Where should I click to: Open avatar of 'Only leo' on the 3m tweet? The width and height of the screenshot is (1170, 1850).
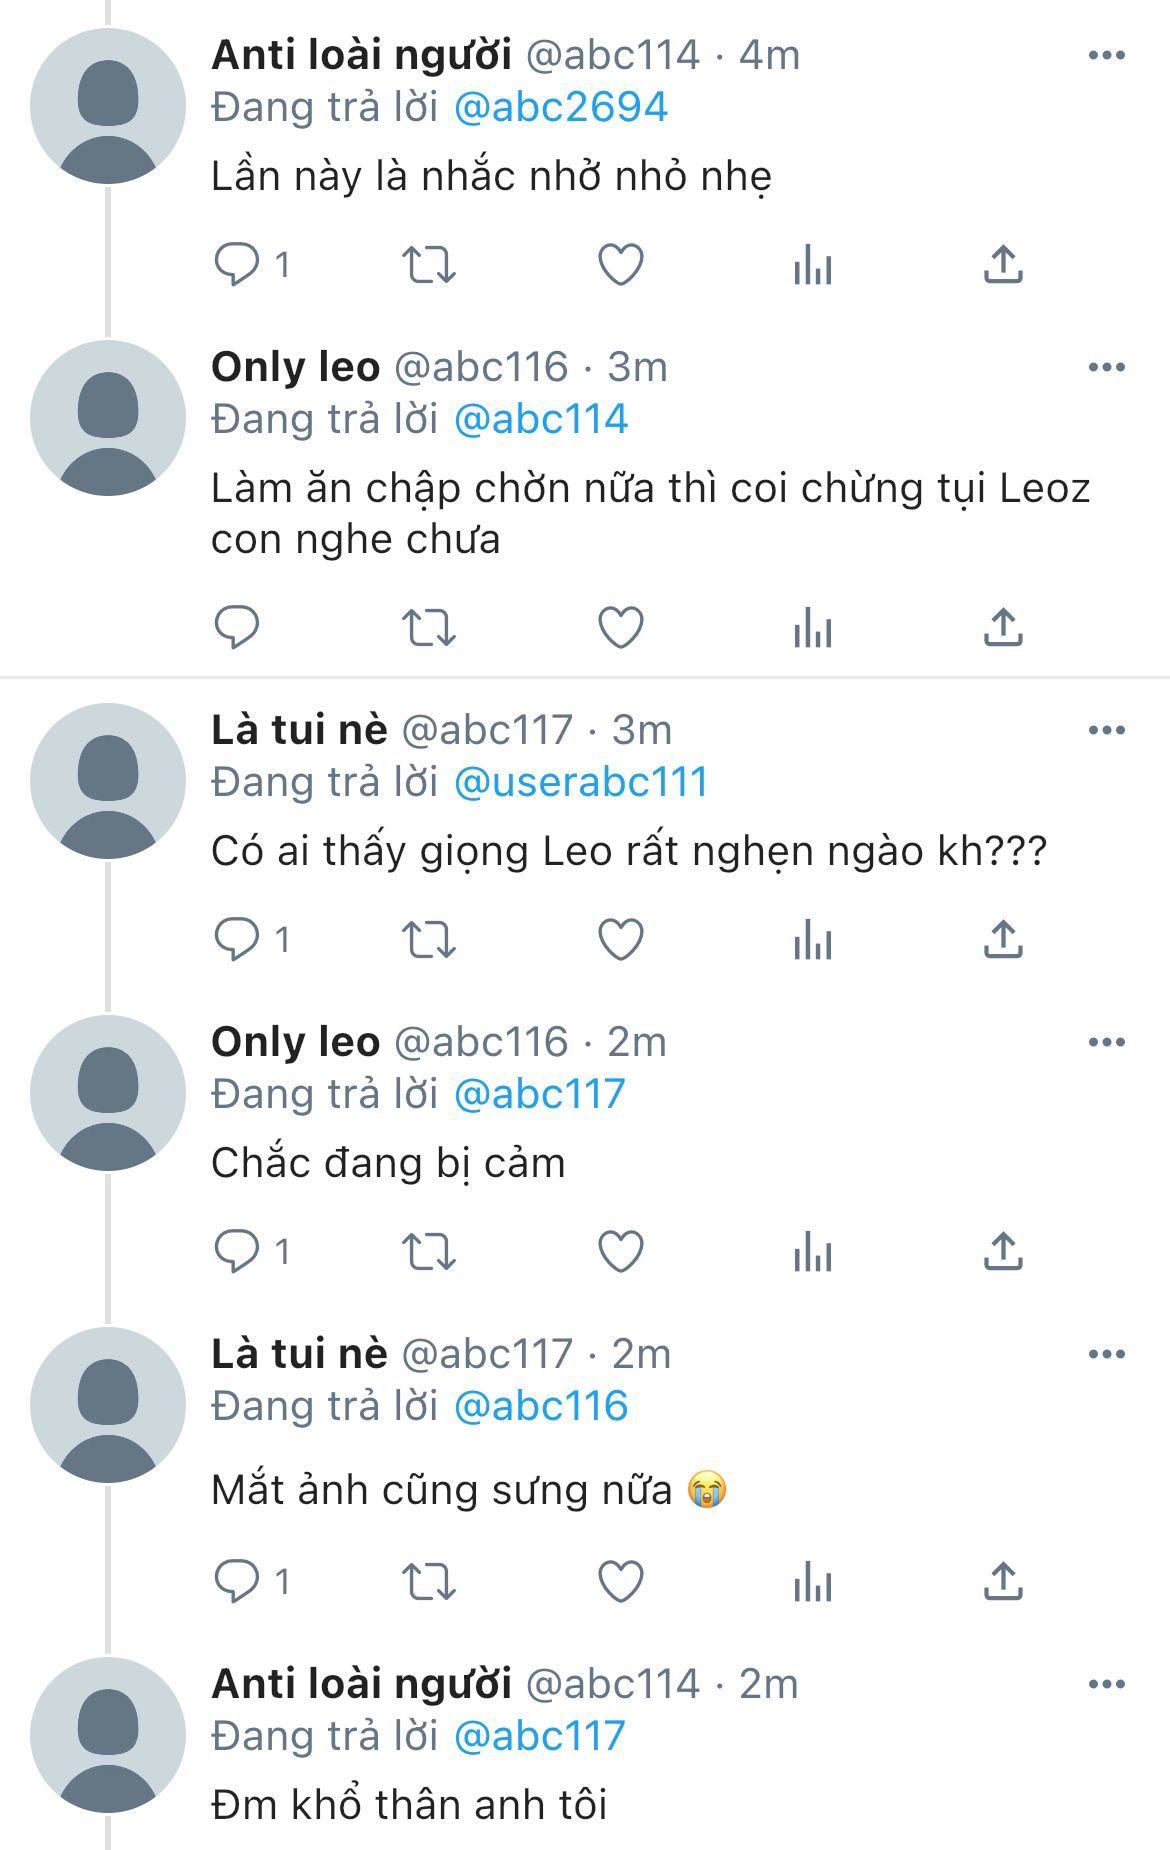point(108,418)
